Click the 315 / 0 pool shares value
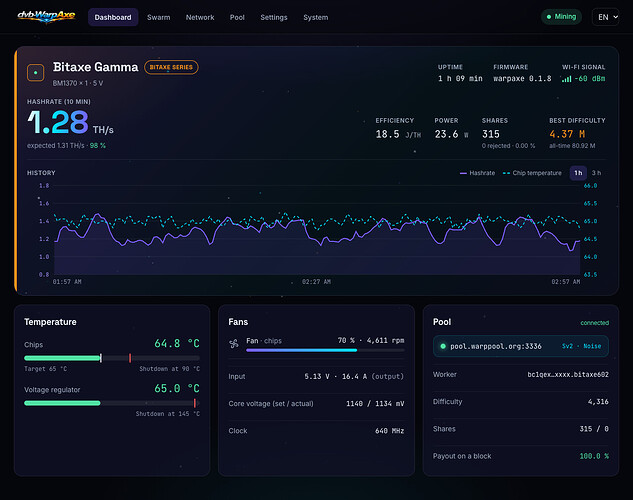This screenshot has width=633, height=500. [594, 429]
